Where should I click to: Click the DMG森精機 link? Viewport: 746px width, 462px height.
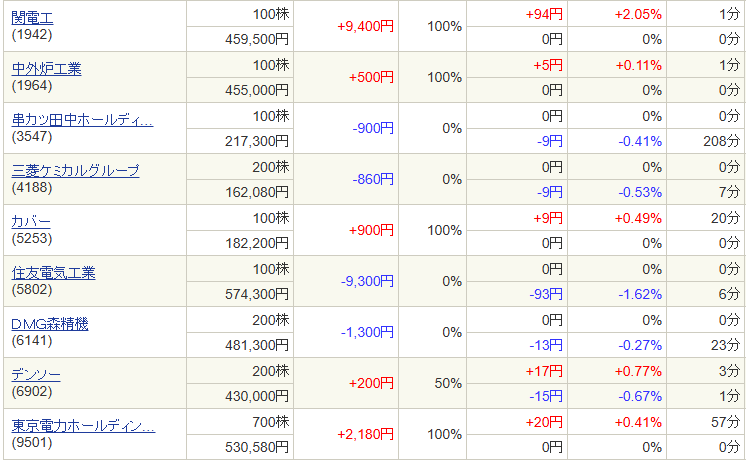coord(49,323)
